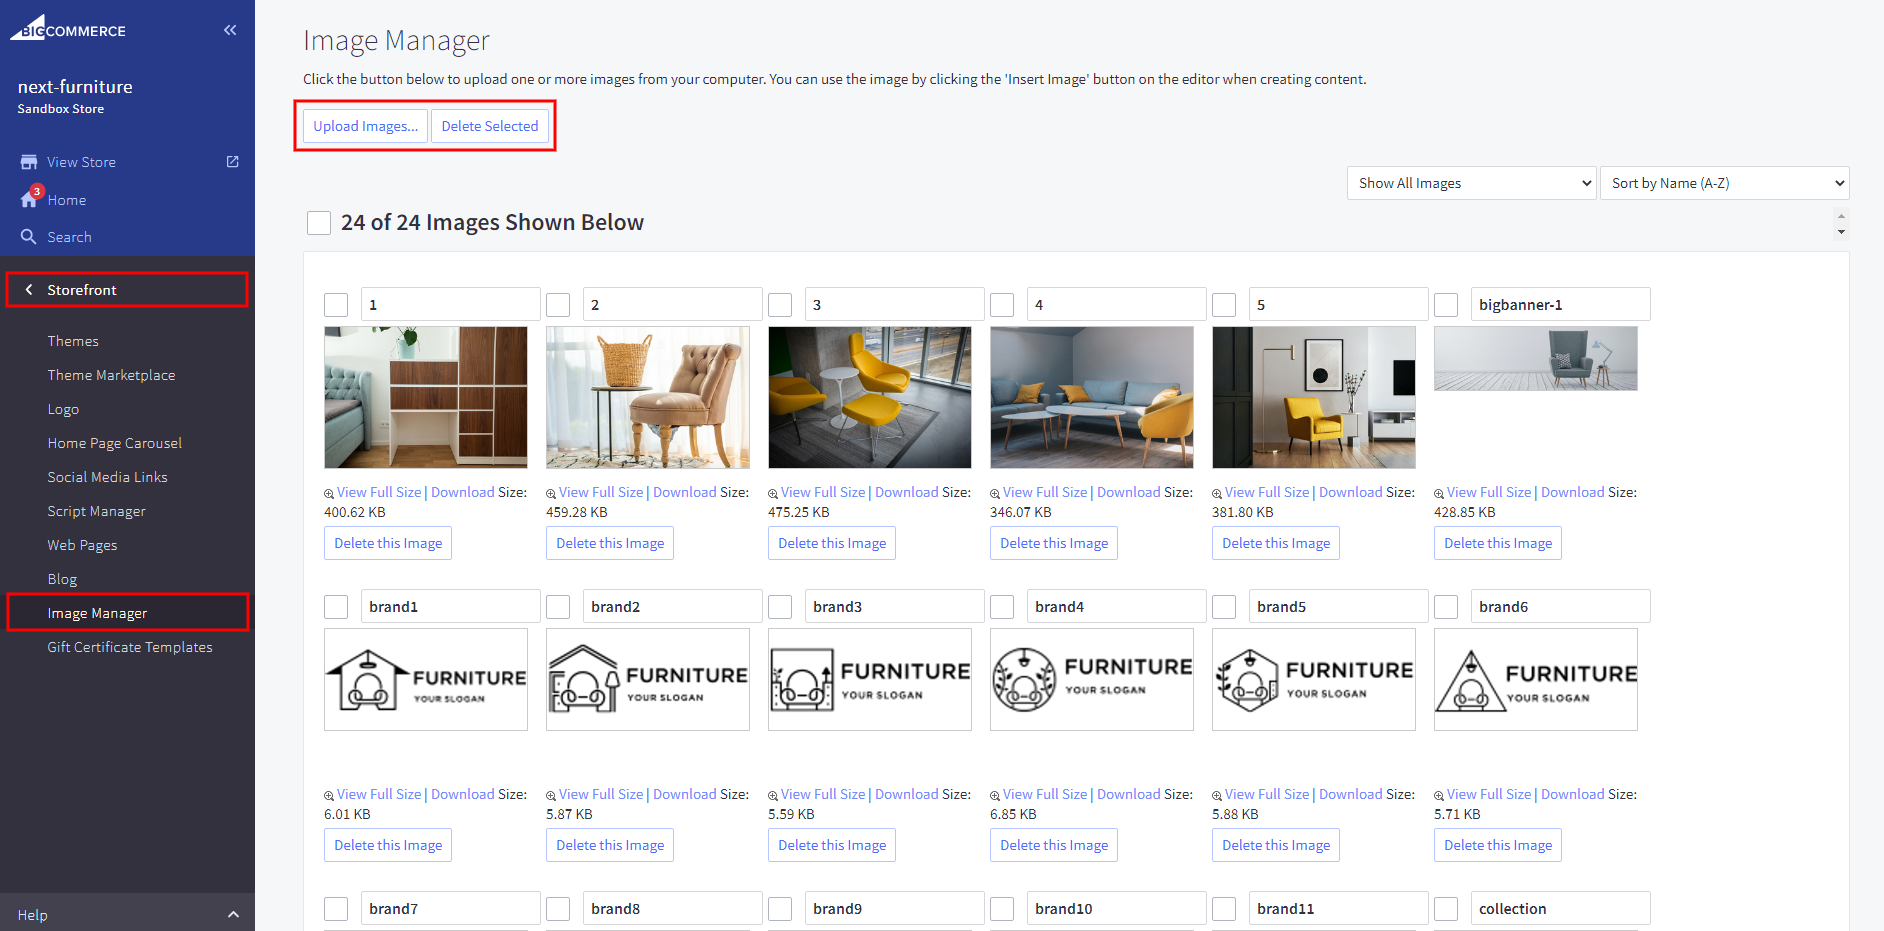The image size is (1884, 931).
Task: Click the BigCommerce logo
Action: (x=68, y=28)
